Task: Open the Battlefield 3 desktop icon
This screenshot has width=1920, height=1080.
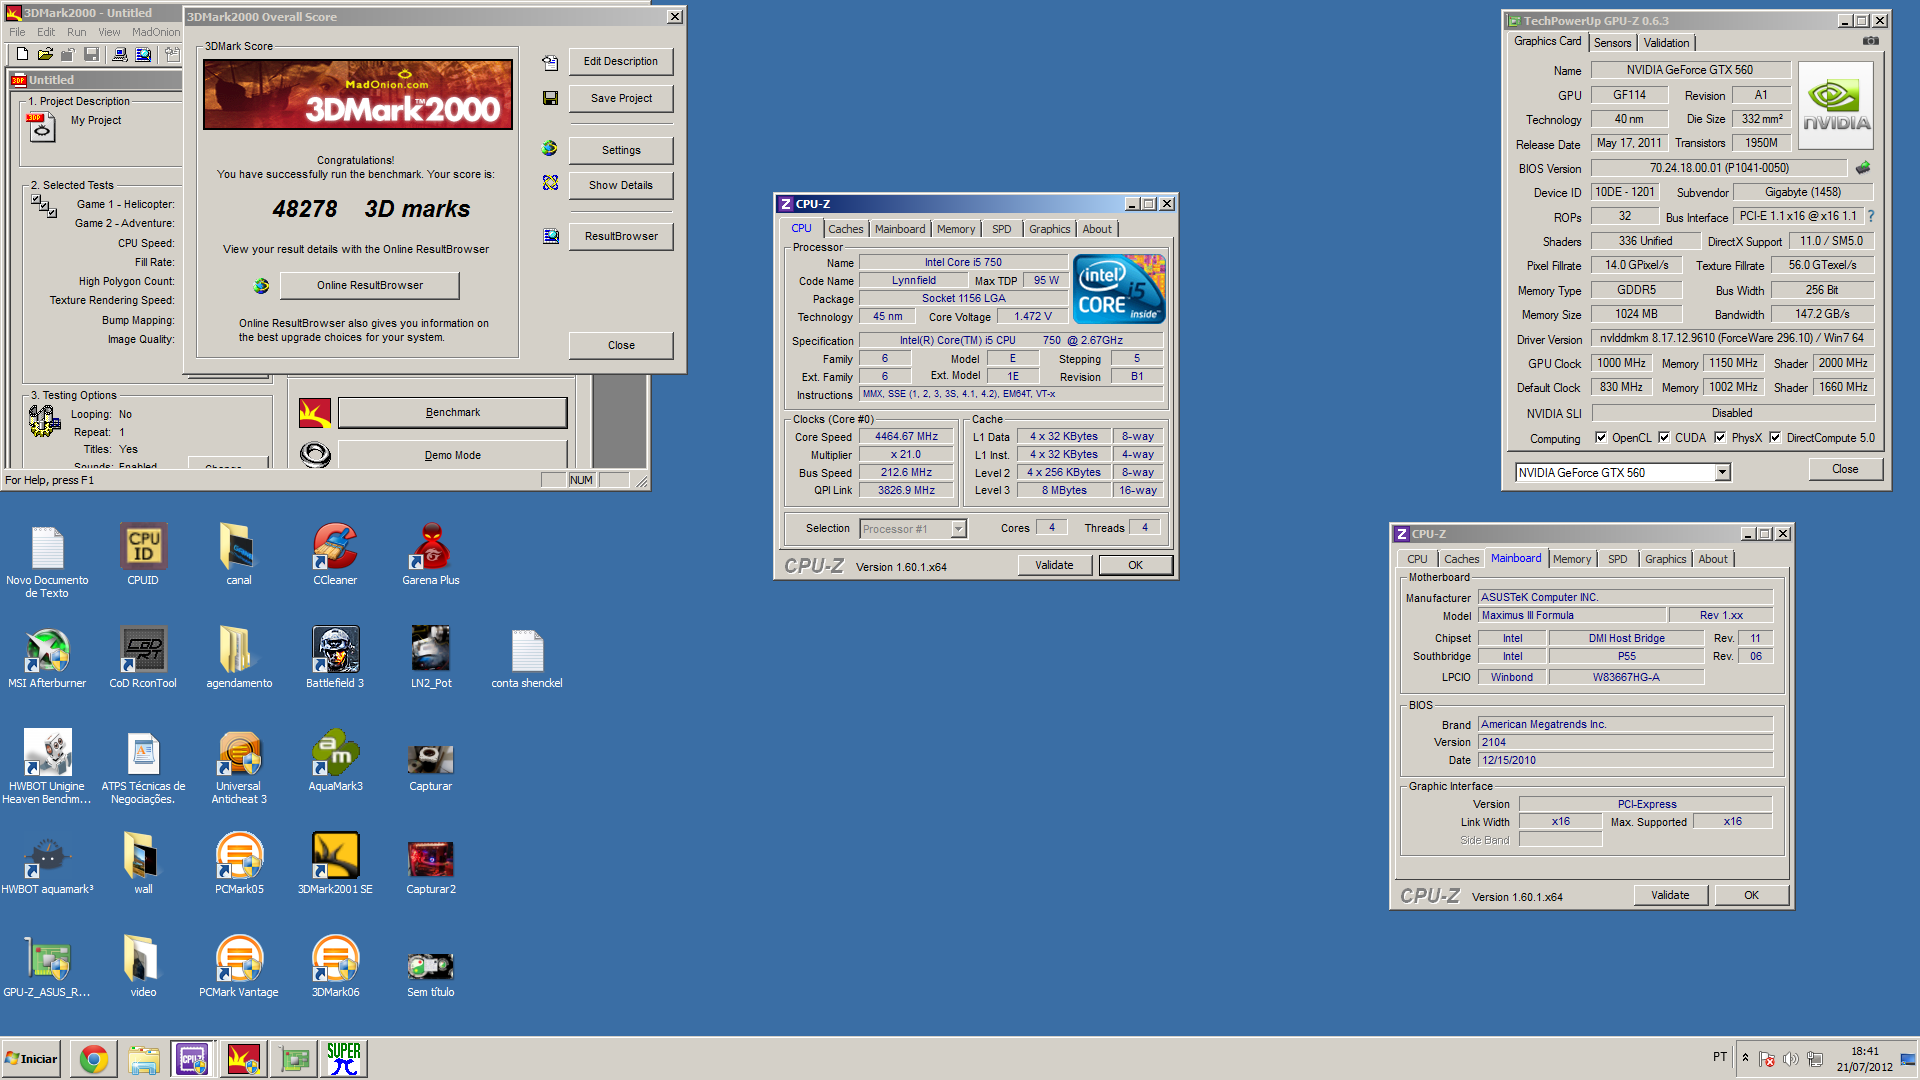Action: coord(335,658)
